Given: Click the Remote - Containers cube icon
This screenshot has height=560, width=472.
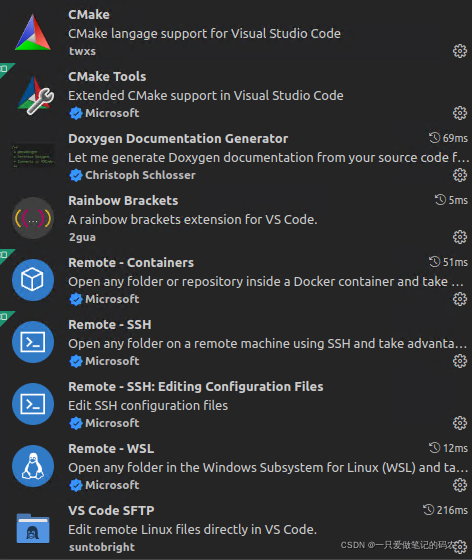Looking at the screenshot, I should click(33, 280).
